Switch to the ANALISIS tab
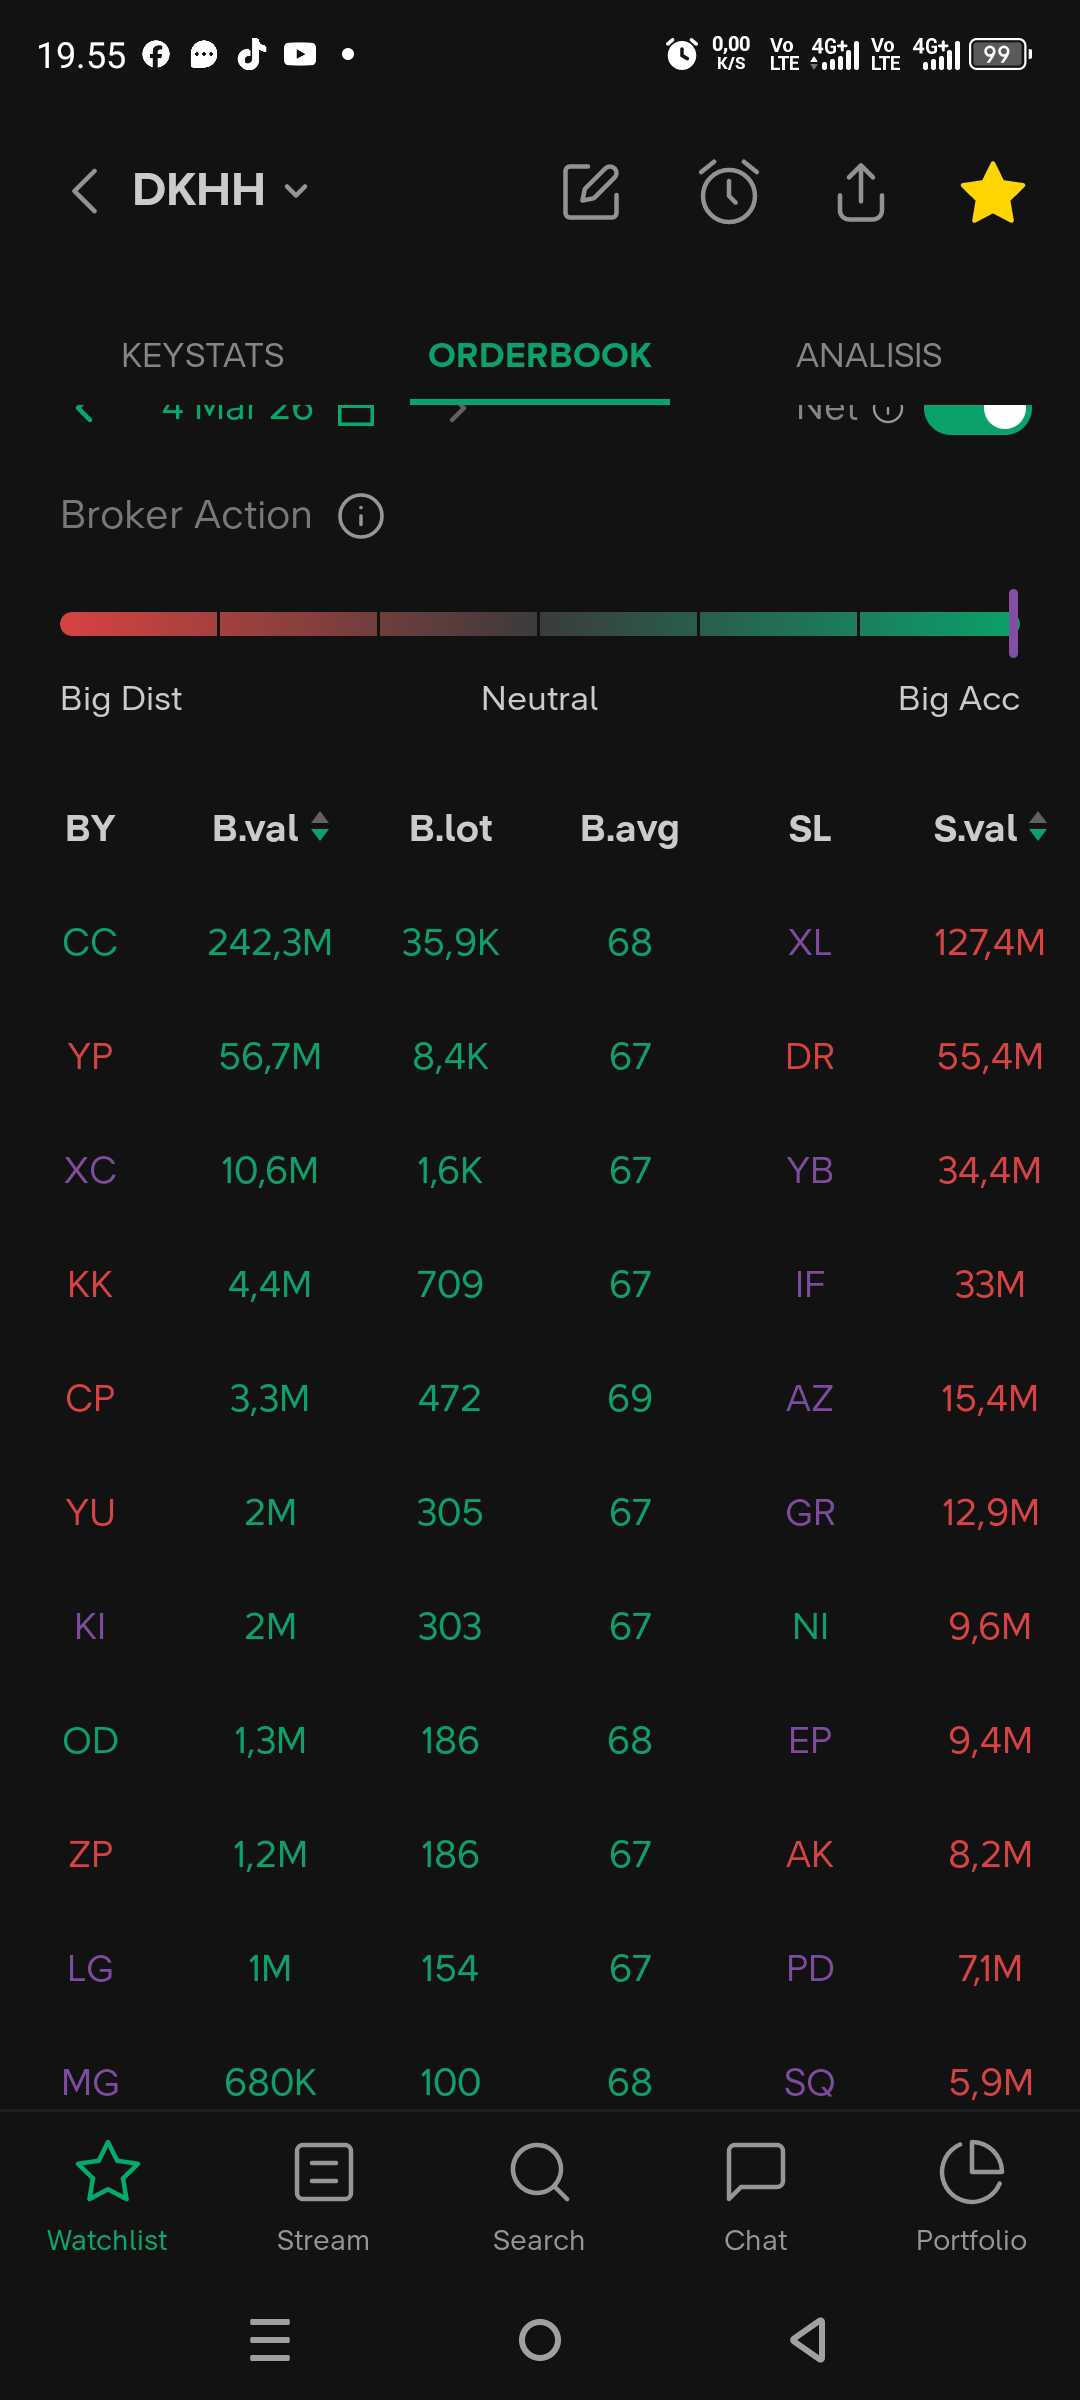The width and height of the screenshot is (1080, 2400). coord(868,355)
